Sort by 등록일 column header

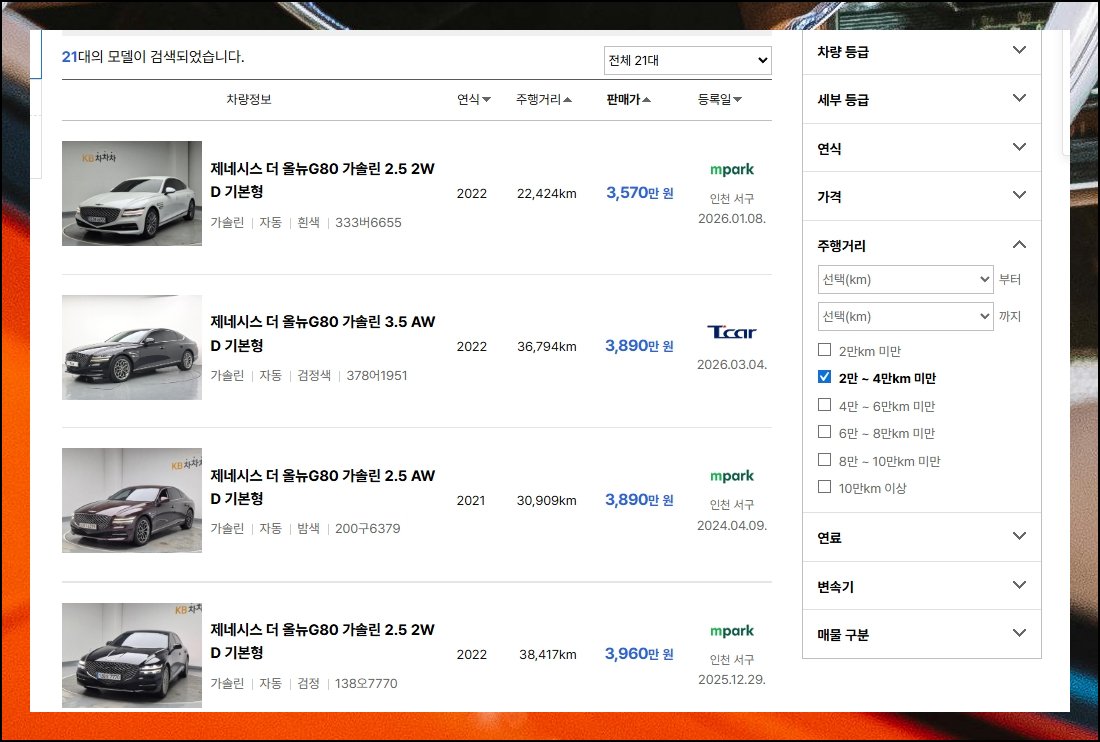pos(719,100)
